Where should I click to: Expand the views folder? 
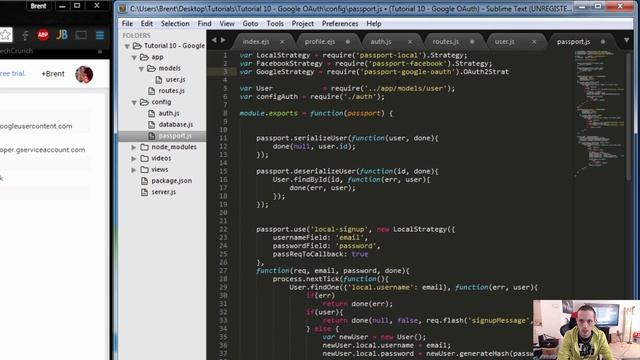(134, 169)
